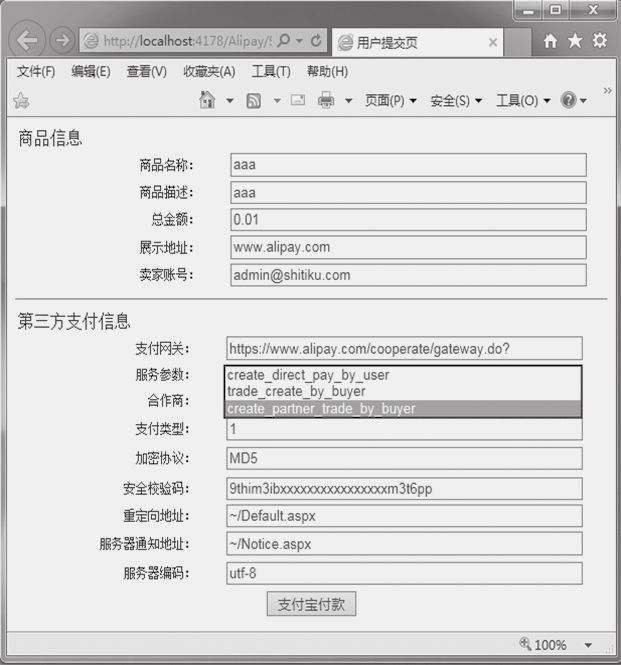
Task: Open browser settings gear icon
Action: [600, 41]
